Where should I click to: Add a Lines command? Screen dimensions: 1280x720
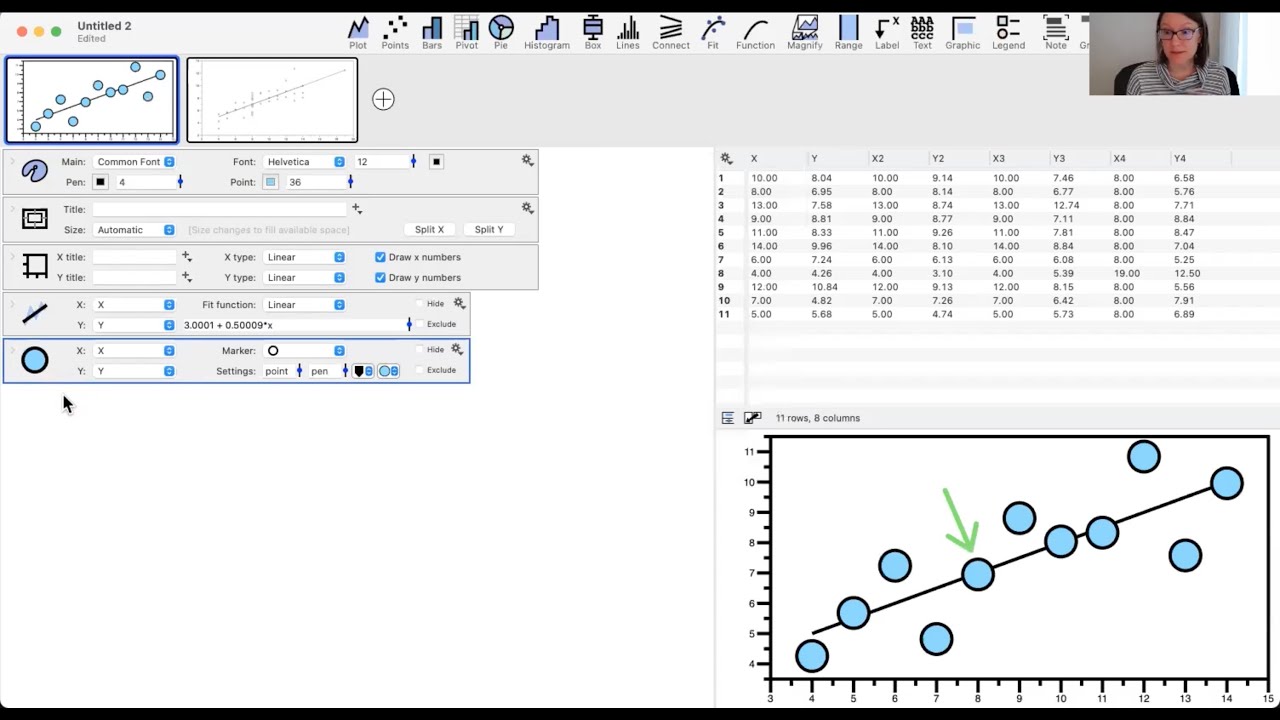point(628,32)
